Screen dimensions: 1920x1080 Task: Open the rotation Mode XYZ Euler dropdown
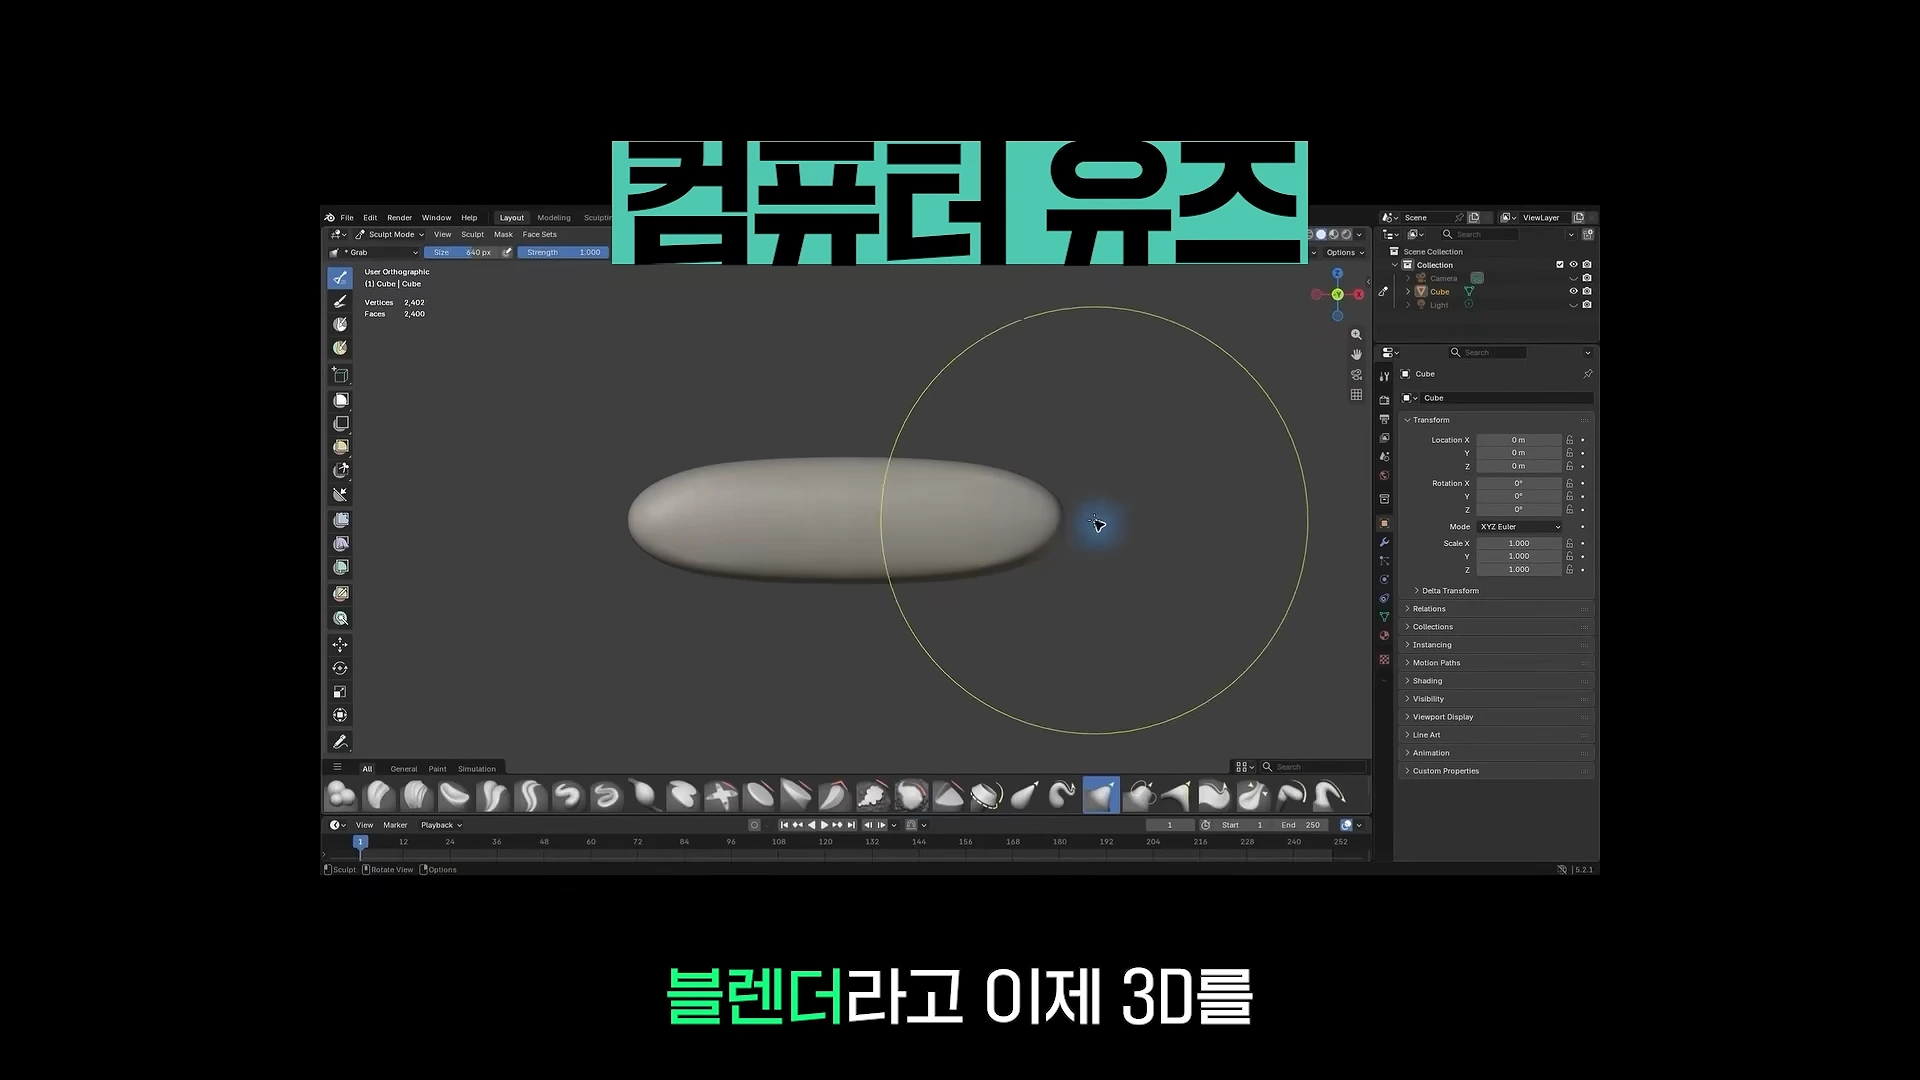point(1519,527)
